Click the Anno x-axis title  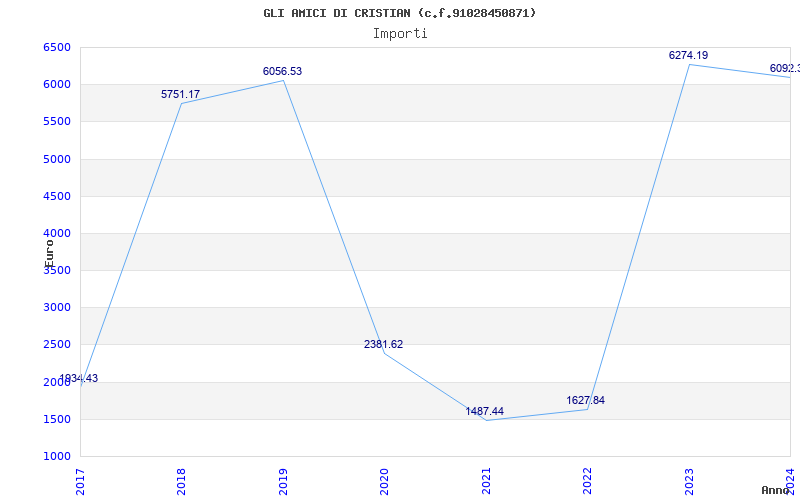point(775,490)
